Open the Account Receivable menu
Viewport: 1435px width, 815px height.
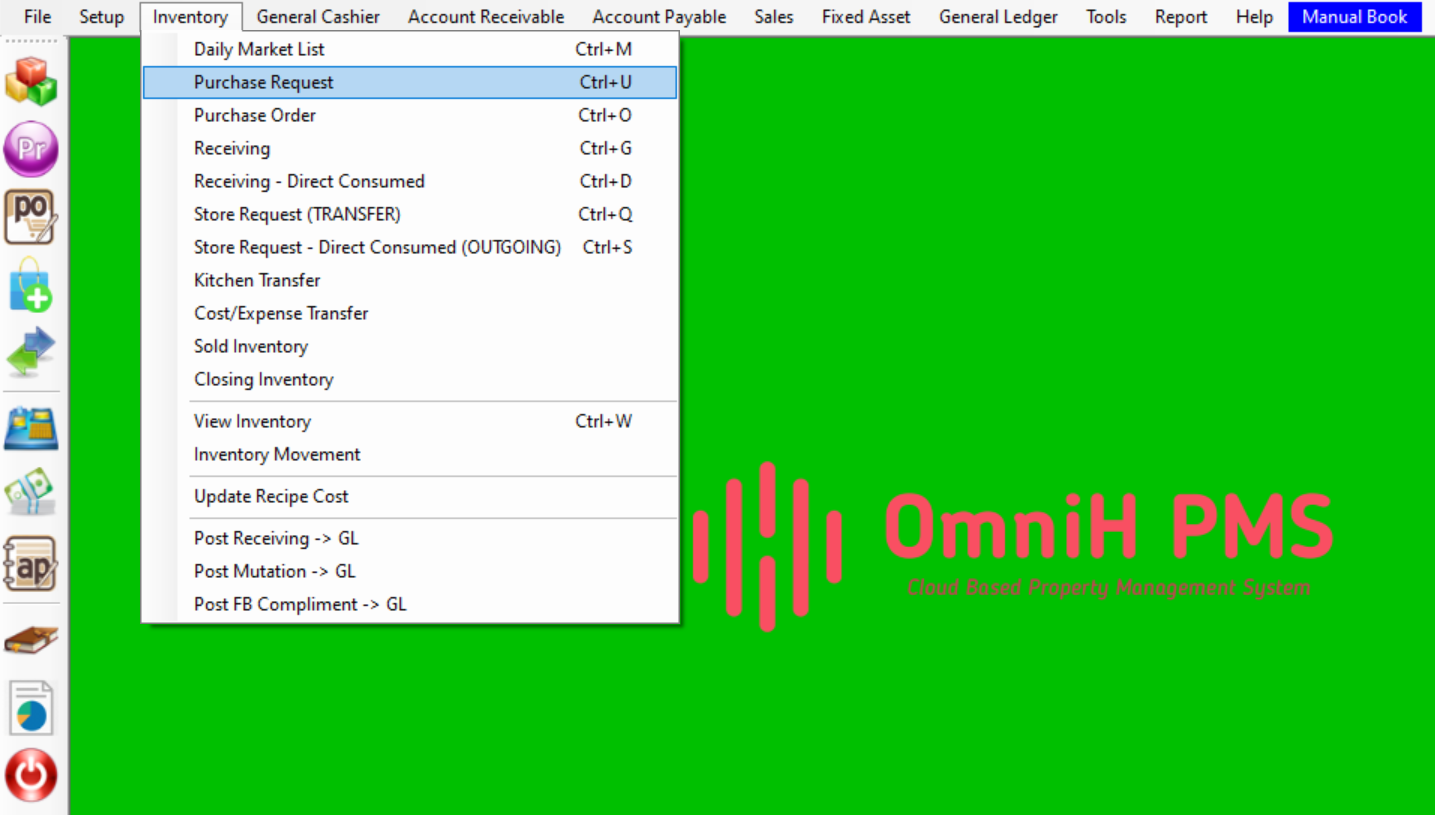(486, 17)
